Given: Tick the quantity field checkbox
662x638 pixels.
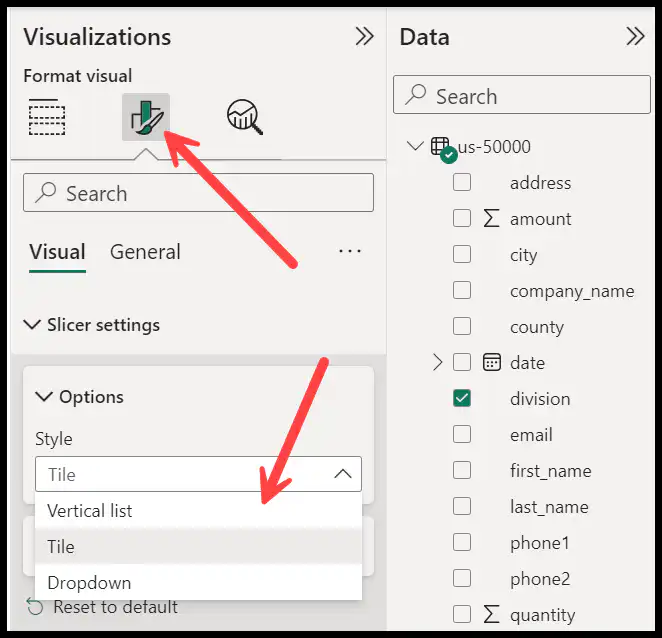Looking at the screenshot, I should point(462,614).
